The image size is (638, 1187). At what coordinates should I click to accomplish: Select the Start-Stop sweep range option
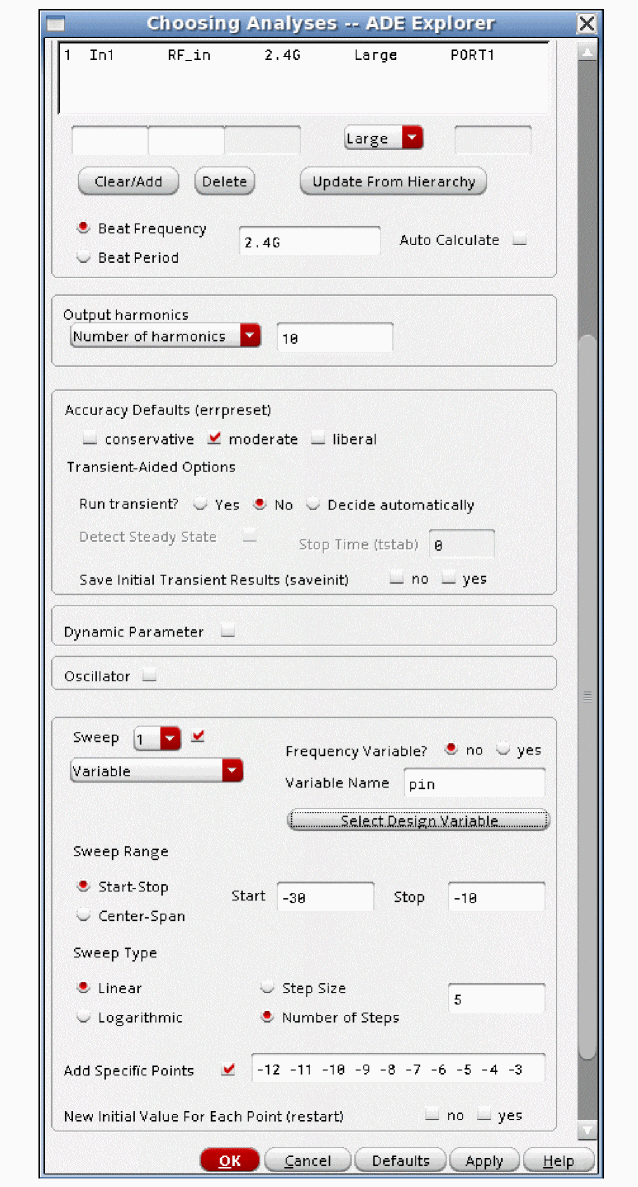coord(85,886)
